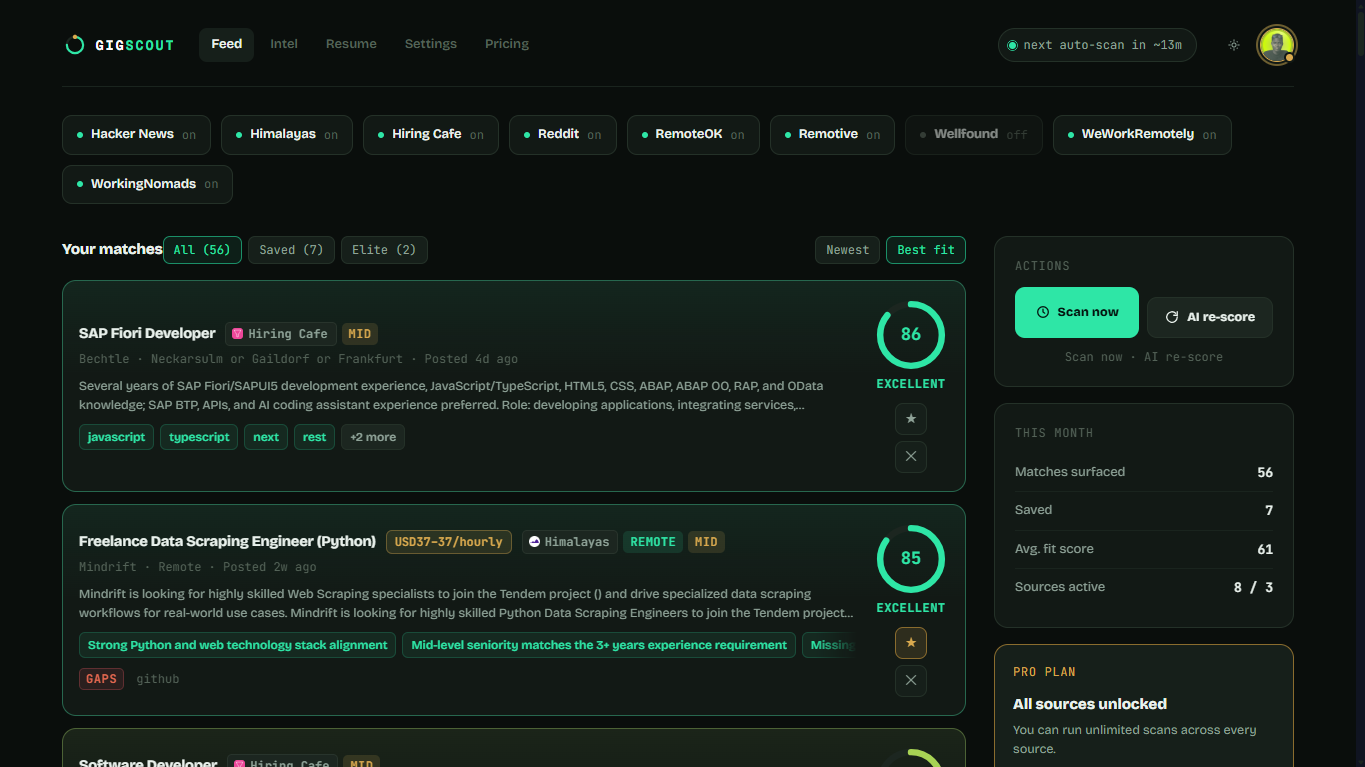Click the github gap text

pyautogui.click(x=158, y=679)
